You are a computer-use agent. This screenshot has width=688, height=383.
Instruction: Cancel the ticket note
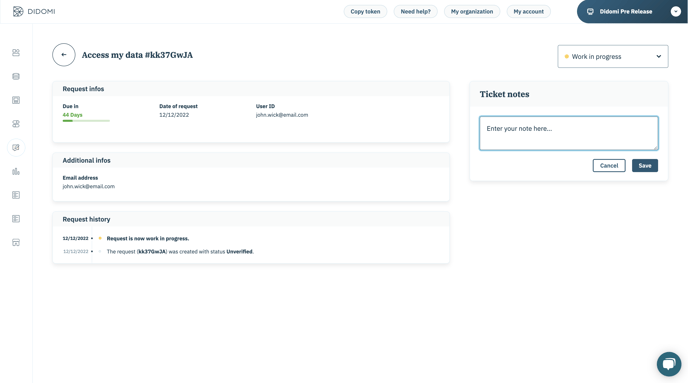pyautogui.click(x=609, y=165)
